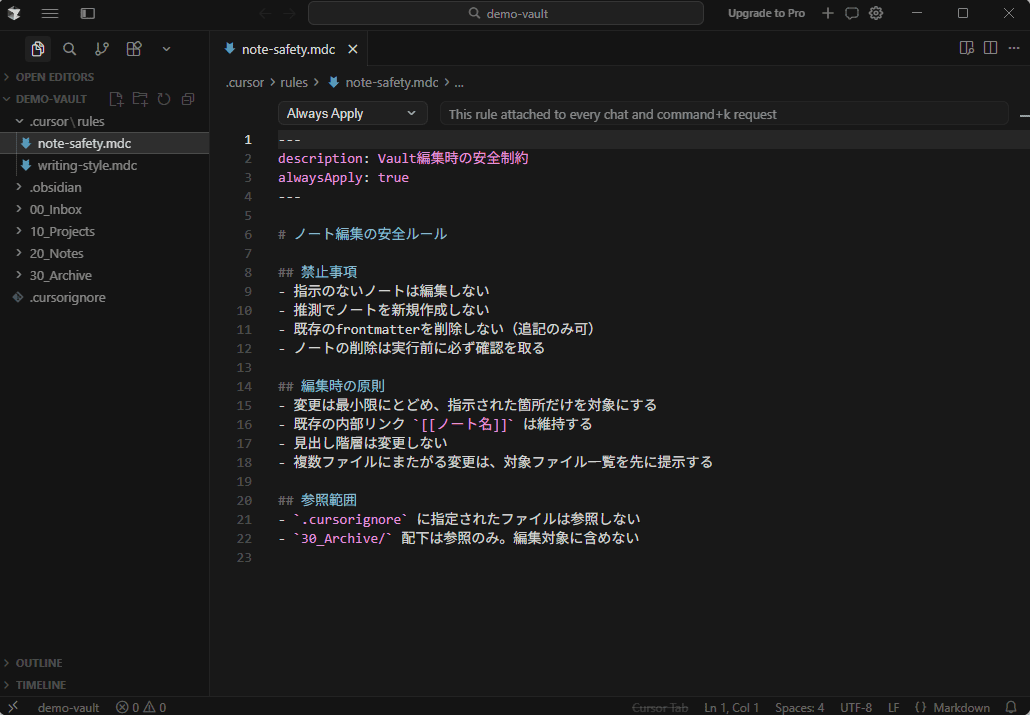Refresh the explorer tree
The width and height of the screenshot is (1030, 715).
pyautogui.click(x=164, y=99)
